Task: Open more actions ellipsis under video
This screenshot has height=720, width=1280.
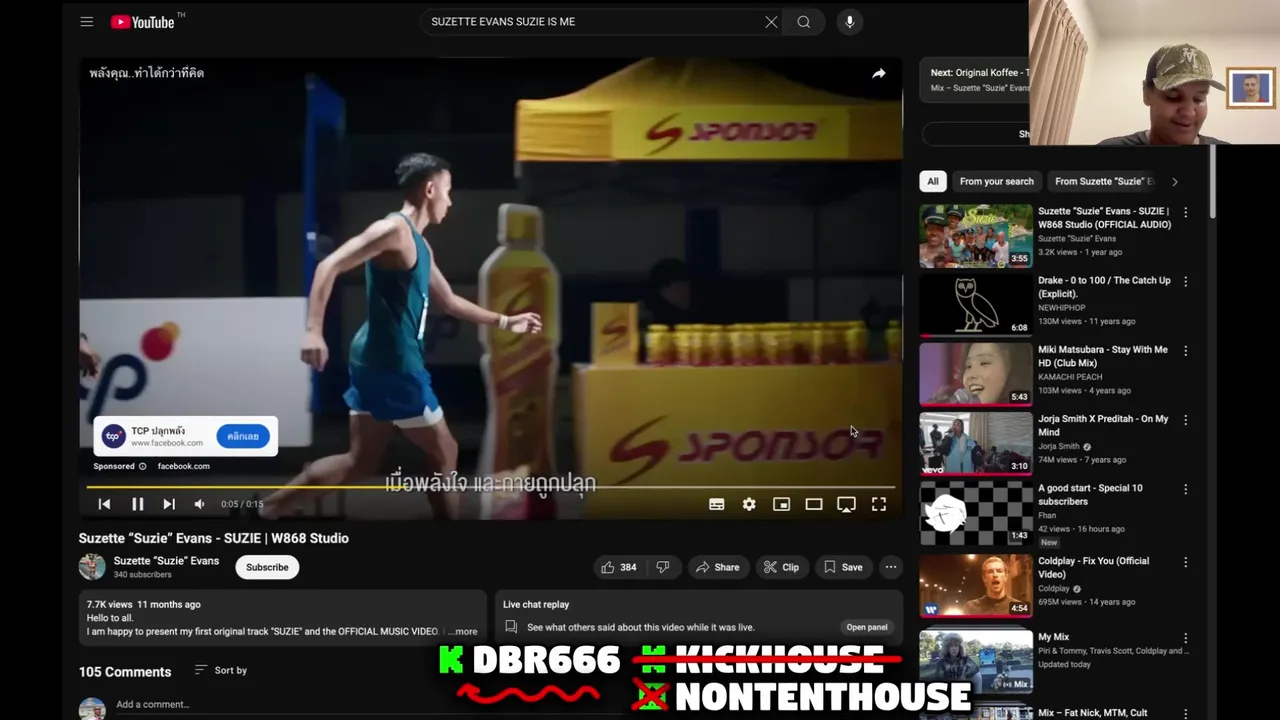Action: coord(890,567)
